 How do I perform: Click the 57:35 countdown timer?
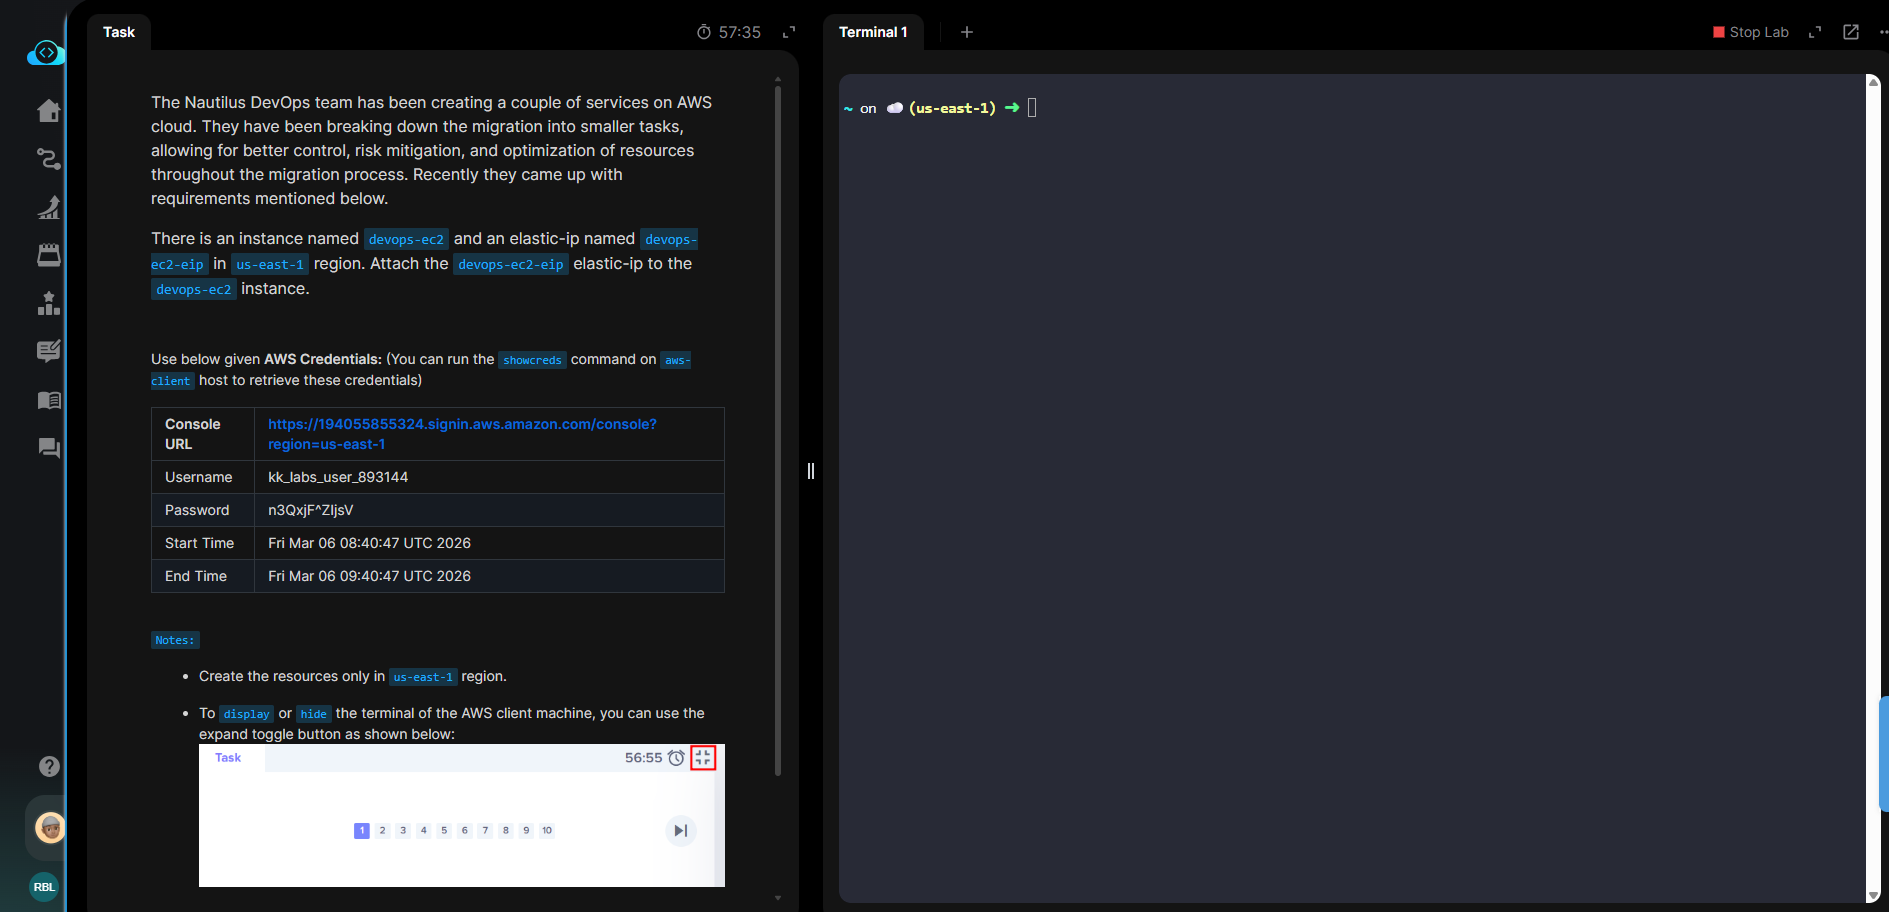(x=740, y=32)
